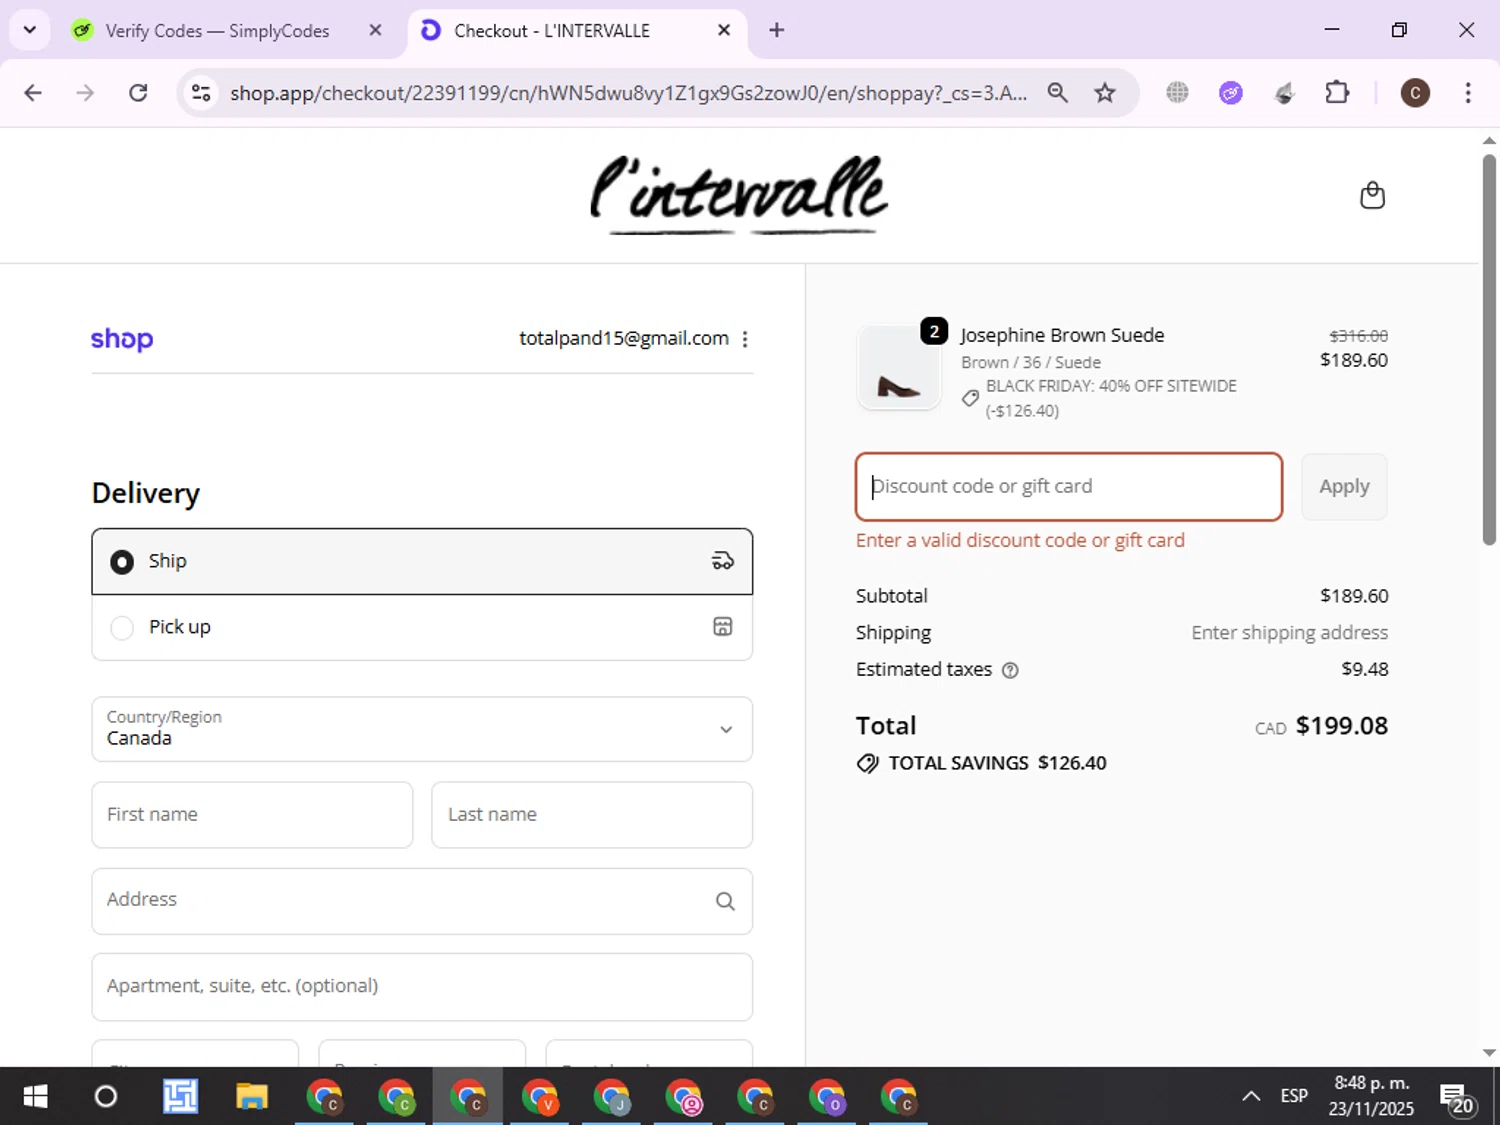This screenshot has width=1500, height=1125.
Task: Click the Discount code or gift card field
Action: 1069,487
